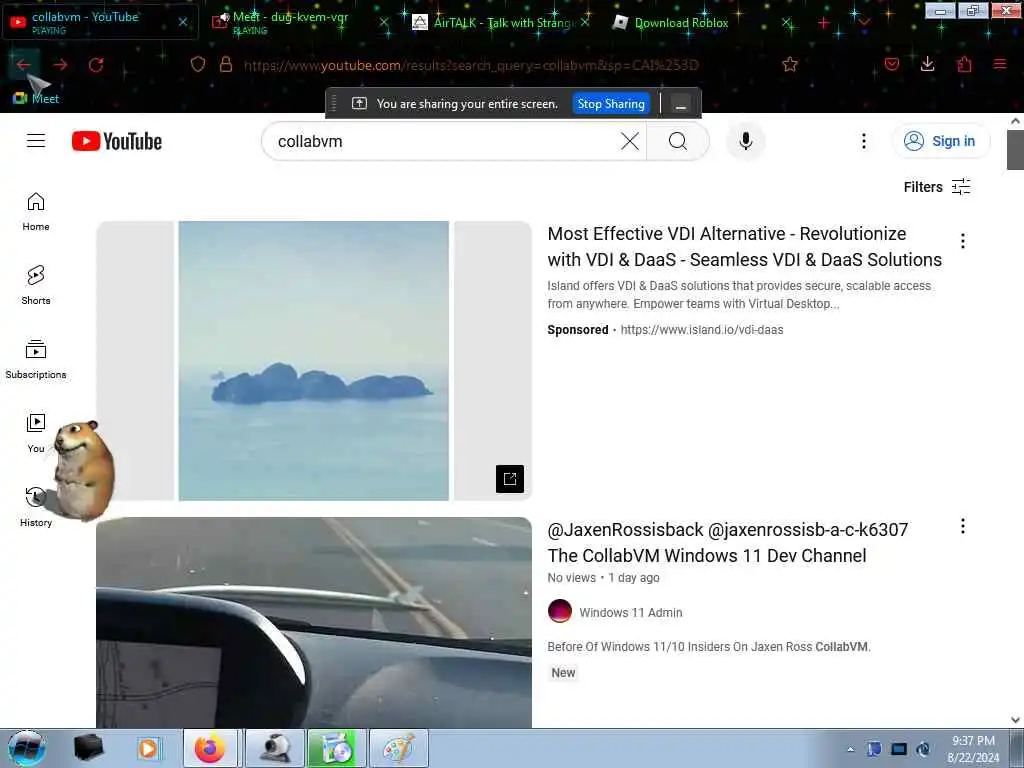1024x768 pixels.
Task: Click the magnifier search button
Action: point(678,141)
